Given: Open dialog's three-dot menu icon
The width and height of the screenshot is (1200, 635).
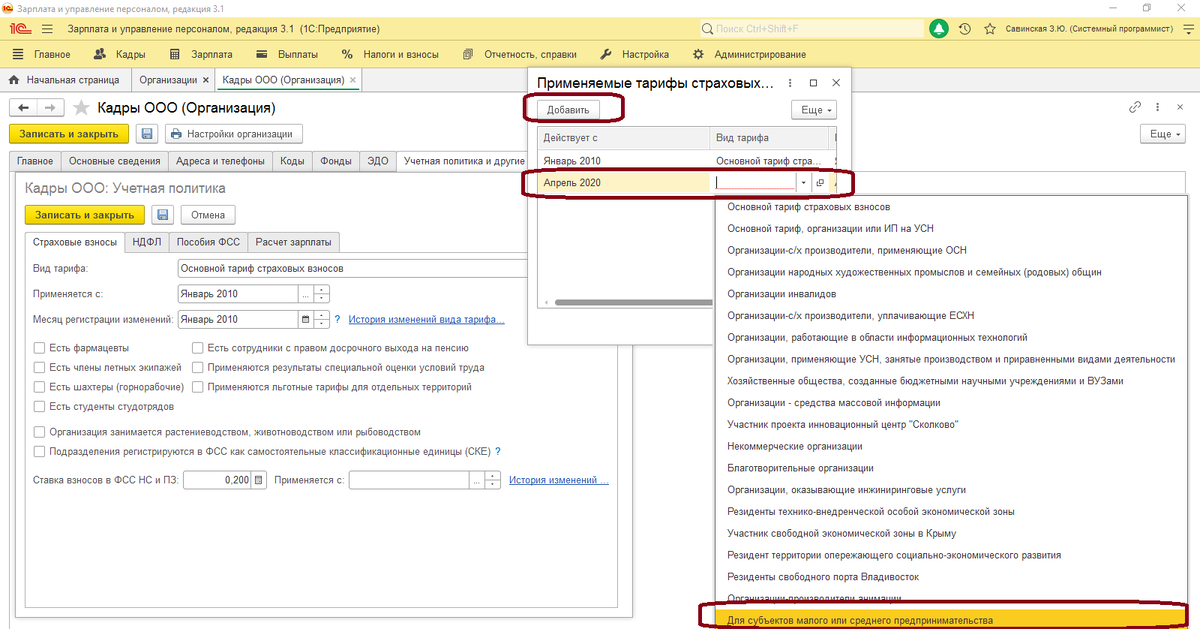Looking at the screenshot, I should 790,84.
